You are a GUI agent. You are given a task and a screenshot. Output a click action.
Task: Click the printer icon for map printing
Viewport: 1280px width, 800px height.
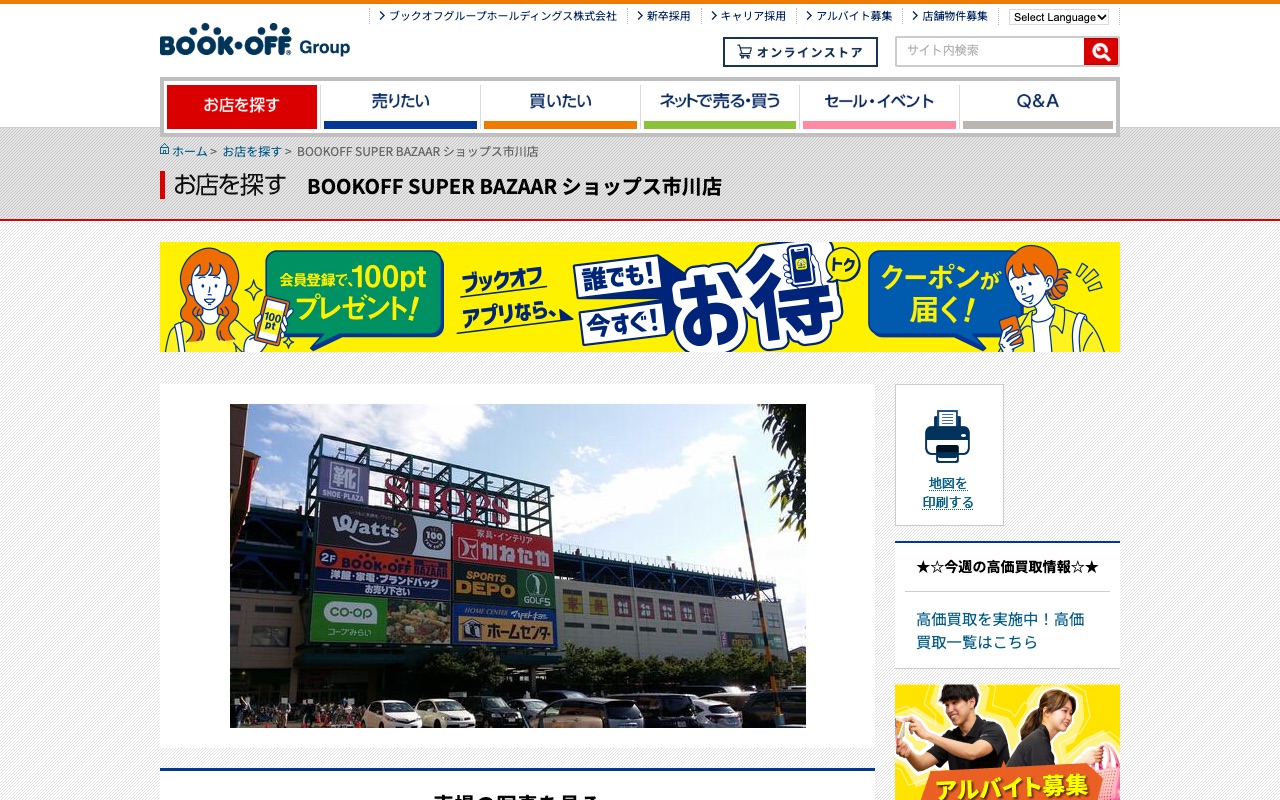tap(947, 436)
